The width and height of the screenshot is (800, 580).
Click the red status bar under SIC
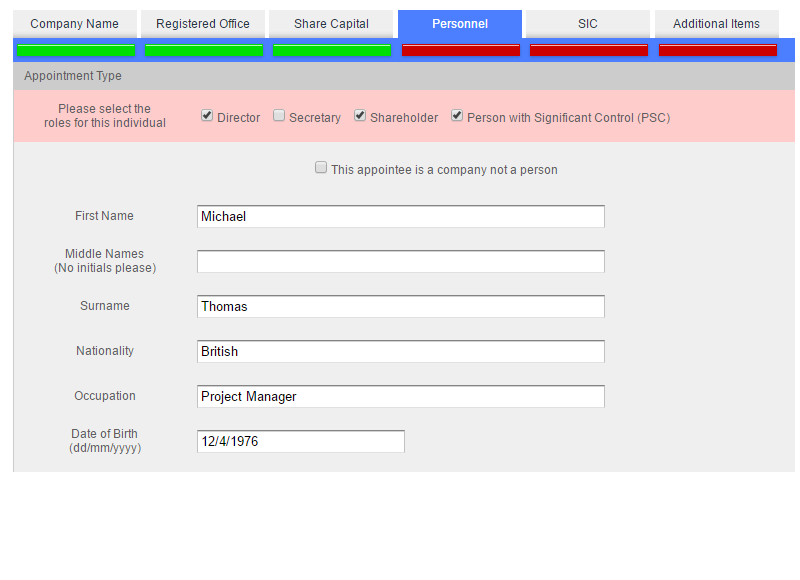click(588, 50)
